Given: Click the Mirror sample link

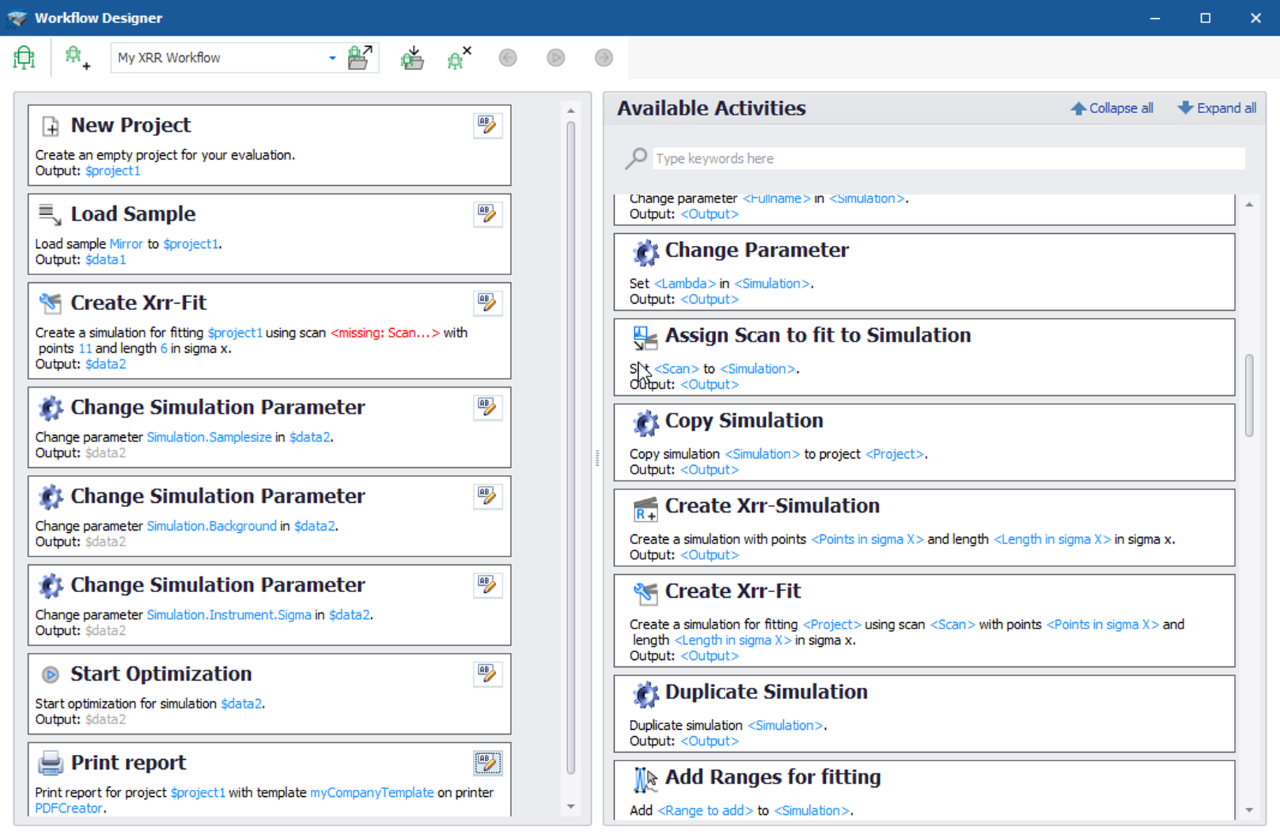Looking at the screenshot, I should [126, 244].
